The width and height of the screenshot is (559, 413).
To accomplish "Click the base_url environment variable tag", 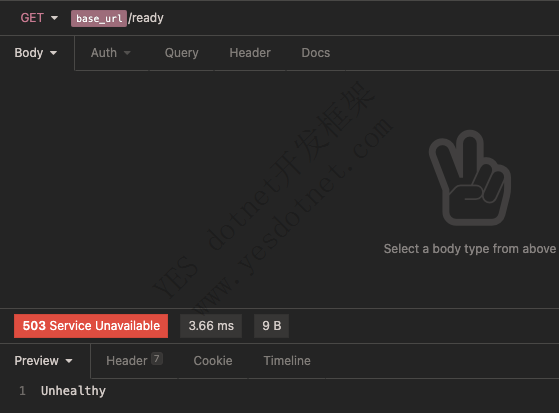I will click(99, 18).
